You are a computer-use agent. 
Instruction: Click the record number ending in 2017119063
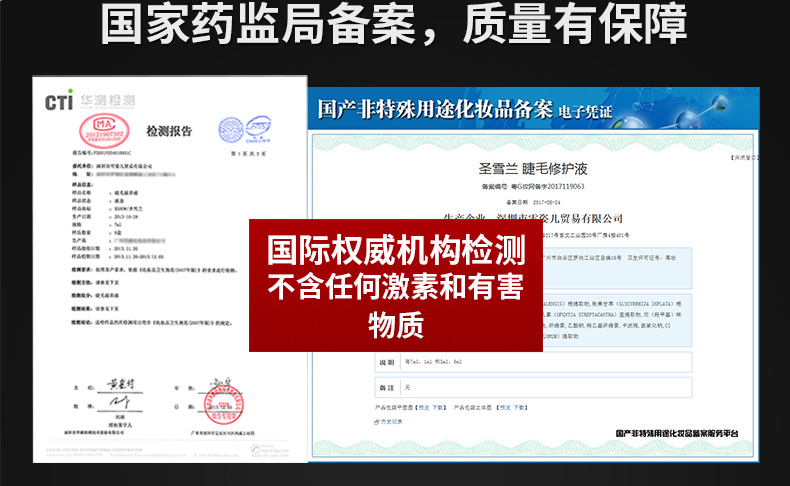pyautogui.click(x=533, y=186)
